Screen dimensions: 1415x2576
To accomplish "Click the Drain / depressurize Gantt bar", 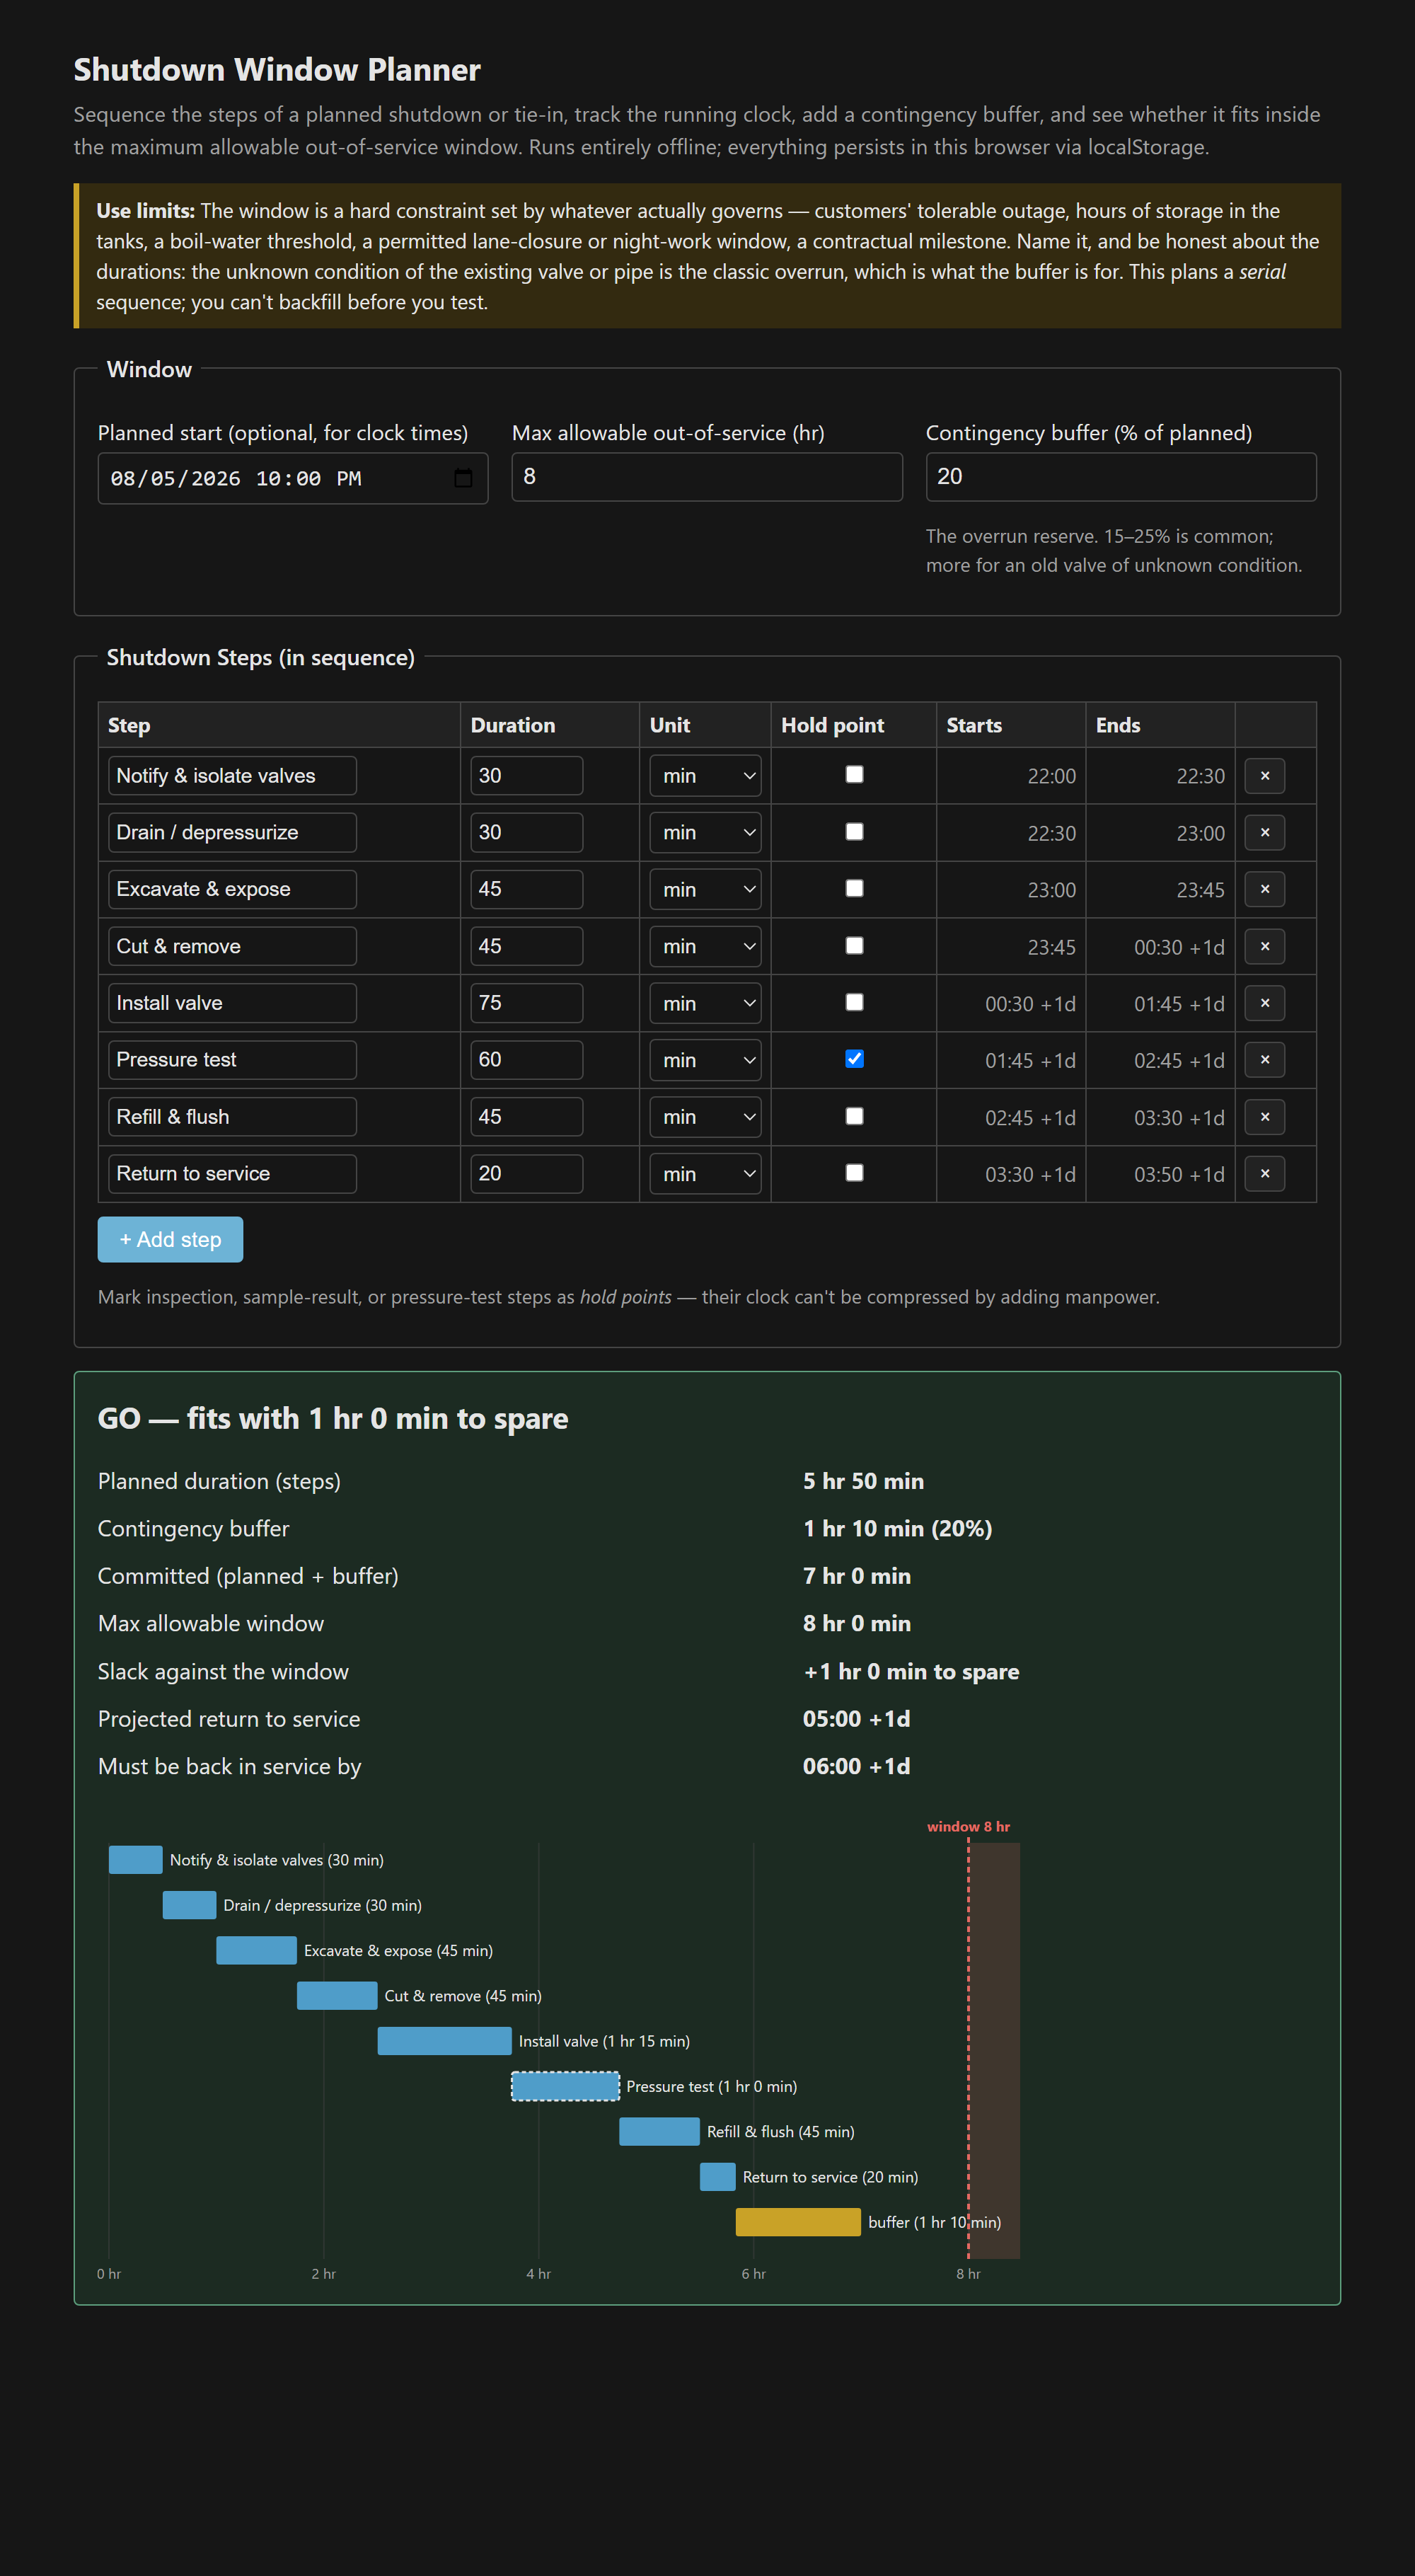I will click(189, 1905).
